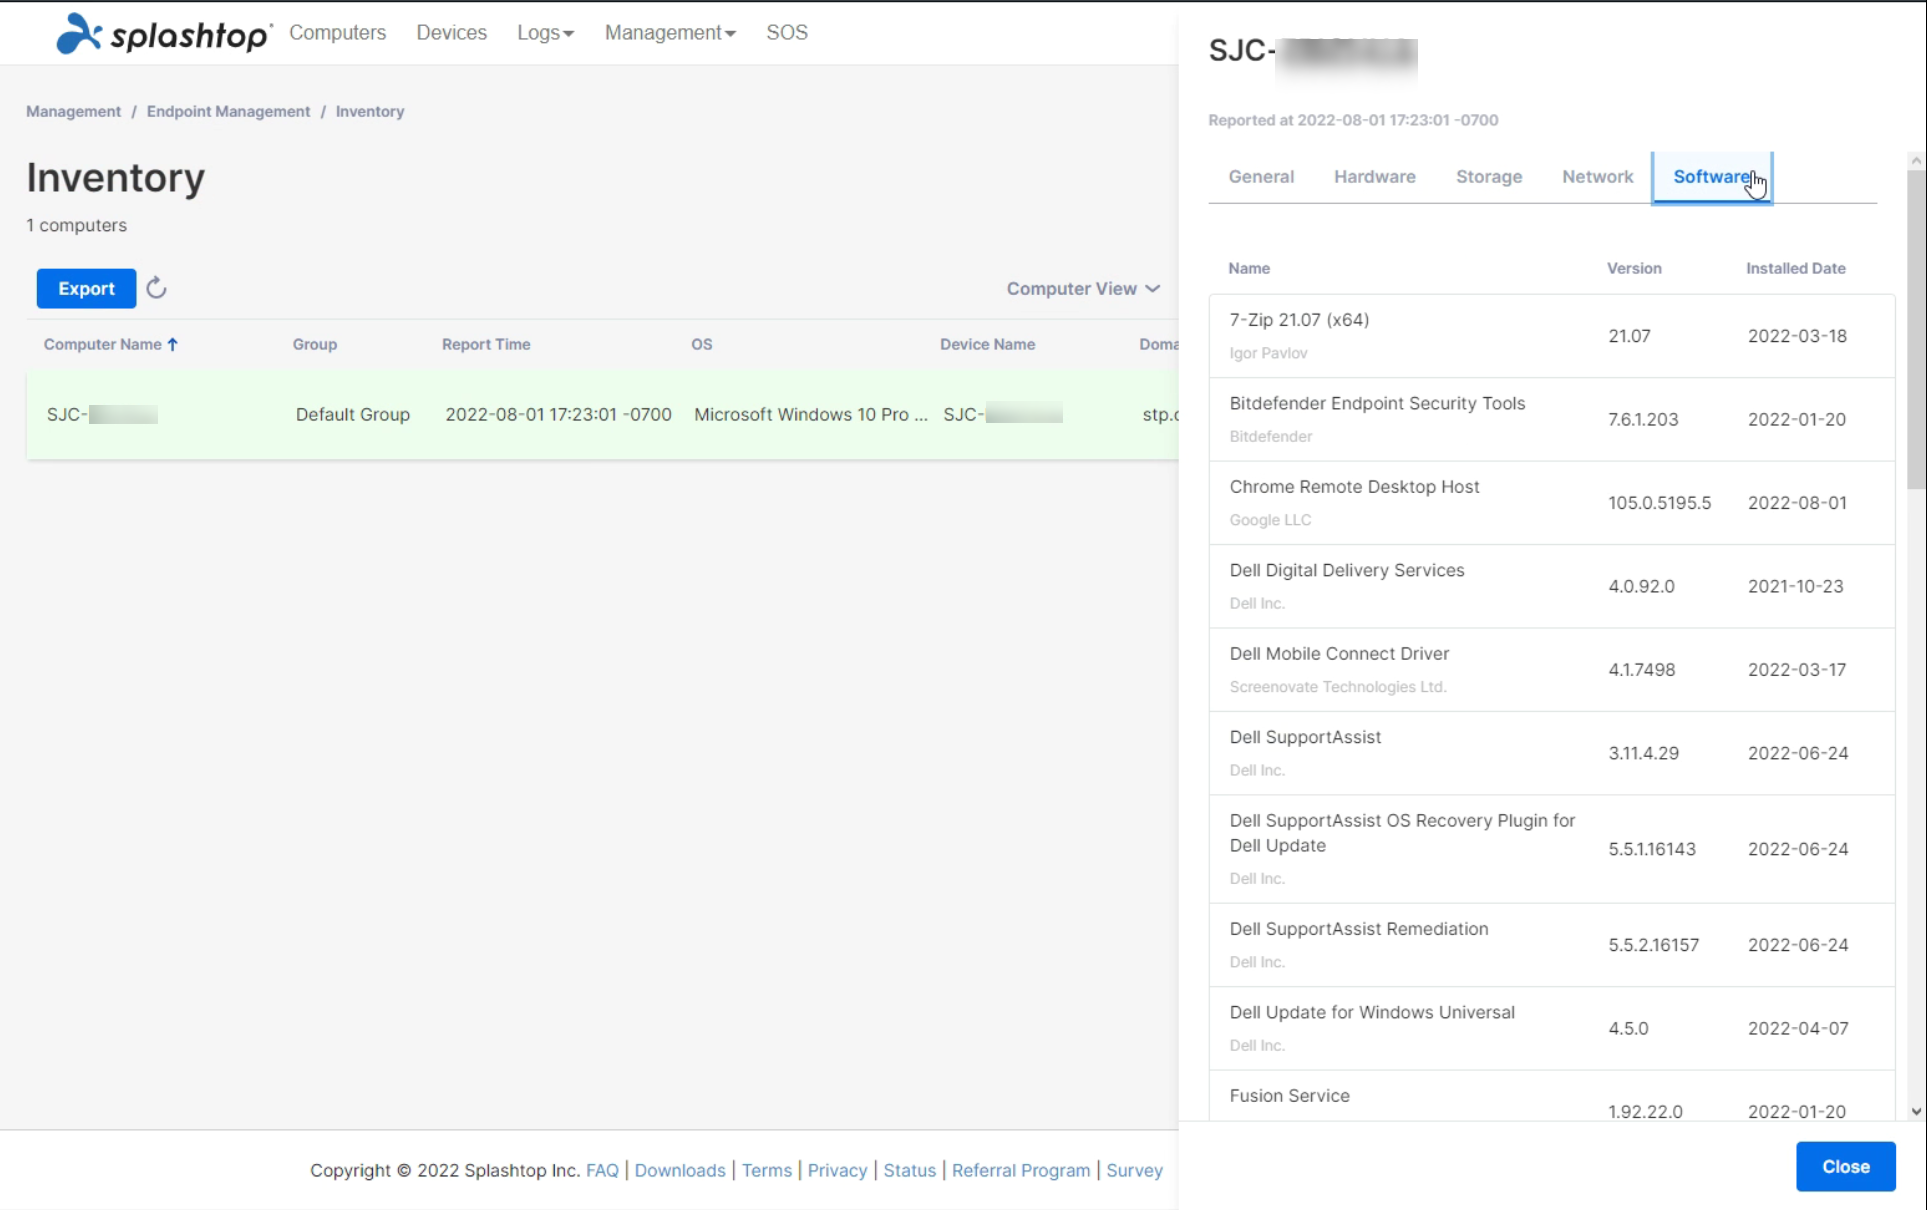1927x1210 pixels.
Task: Click the Installed Date column header
Action: [x=1795, y=268]
